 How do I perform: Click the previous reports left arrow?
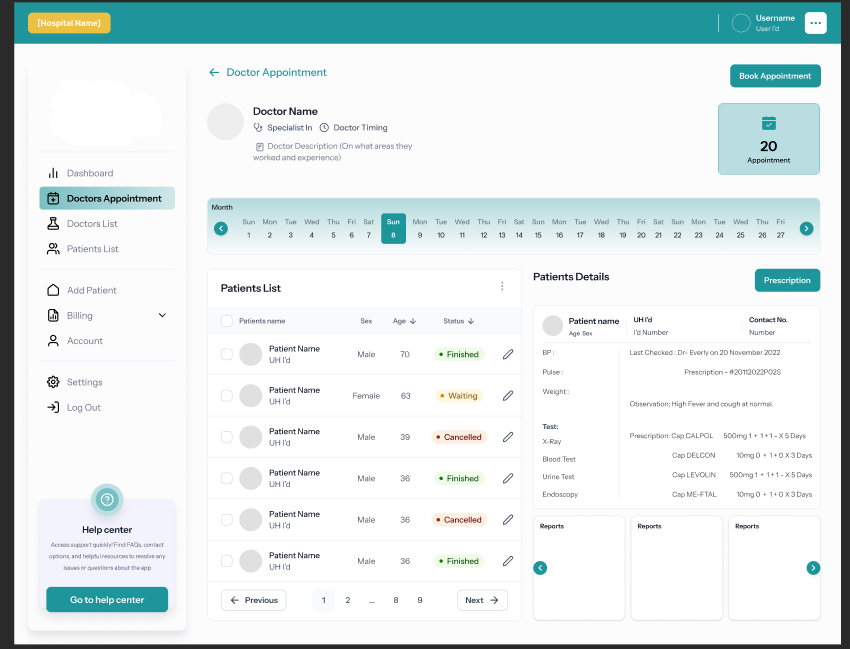point(540,568)
